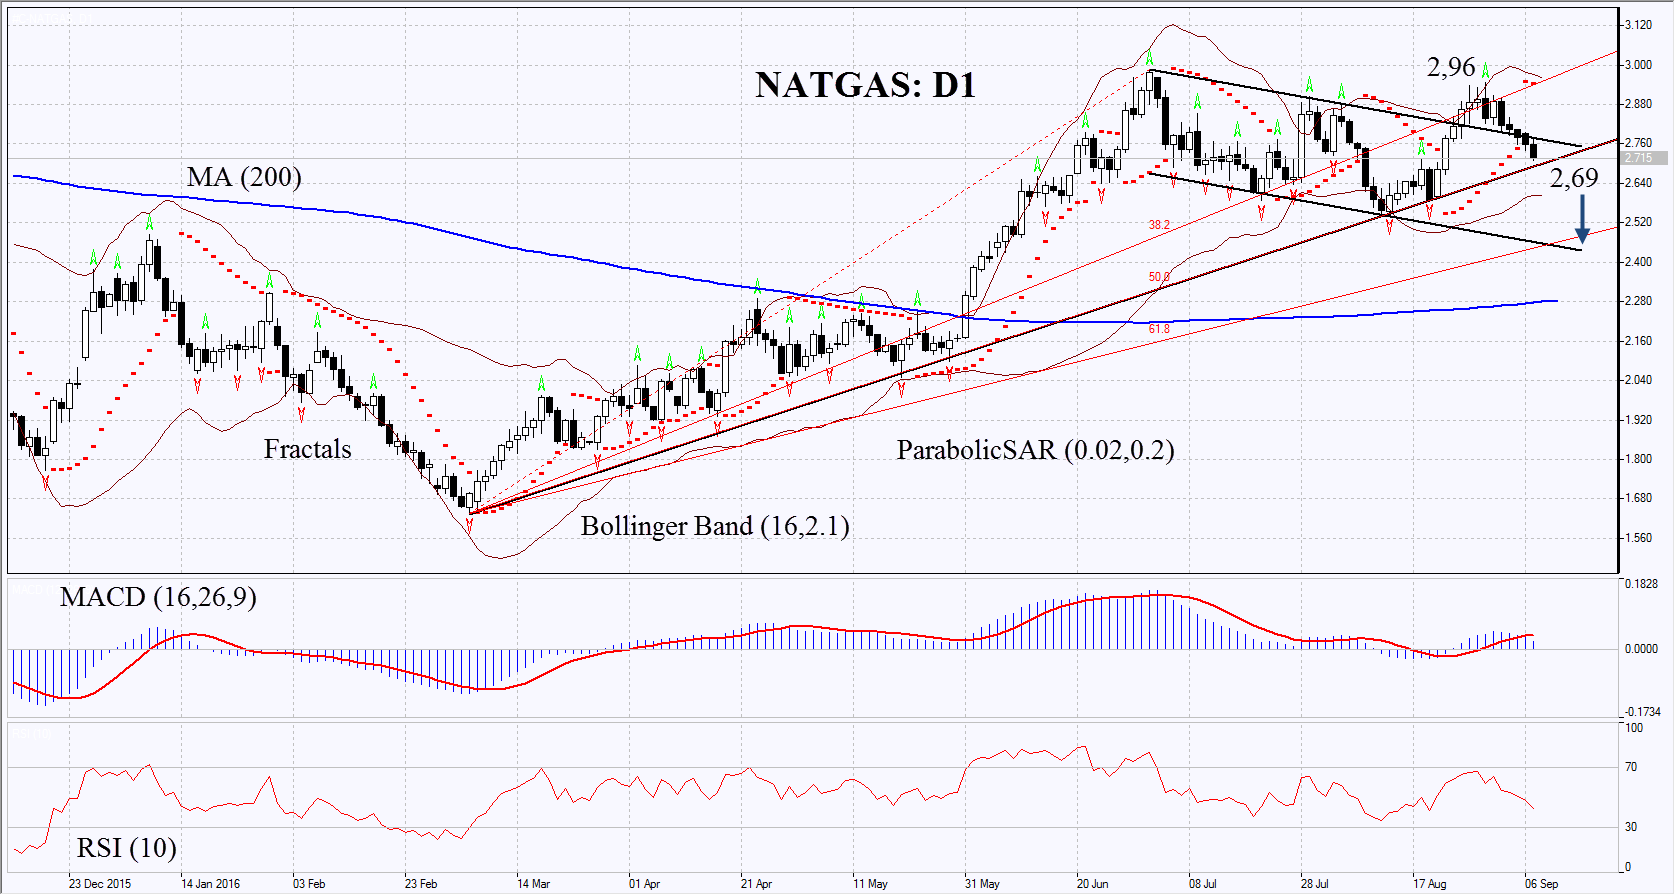Click the 31 May date label

tap(982, 884)
